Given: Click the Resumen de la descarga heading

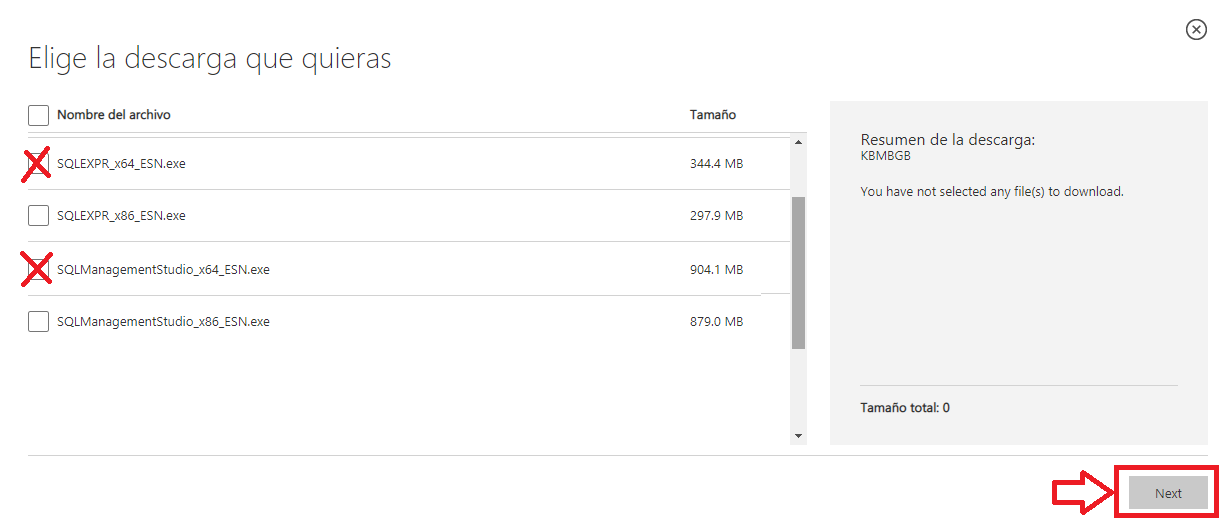Looking at the screenshot, I should coord(948,140).
